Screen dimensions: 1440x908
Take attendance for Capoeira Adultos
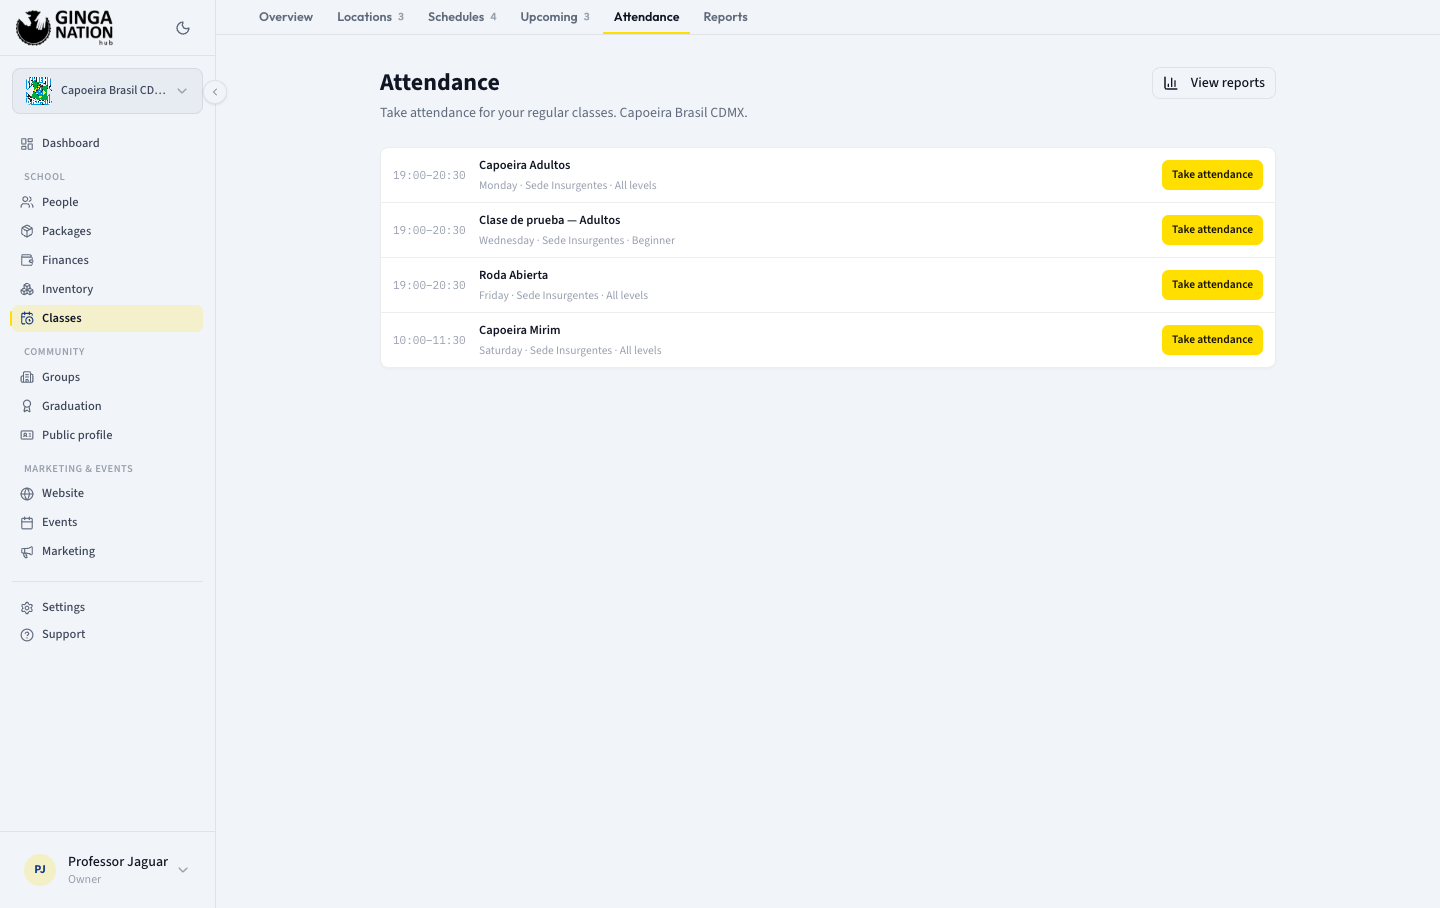[1212, 175]
